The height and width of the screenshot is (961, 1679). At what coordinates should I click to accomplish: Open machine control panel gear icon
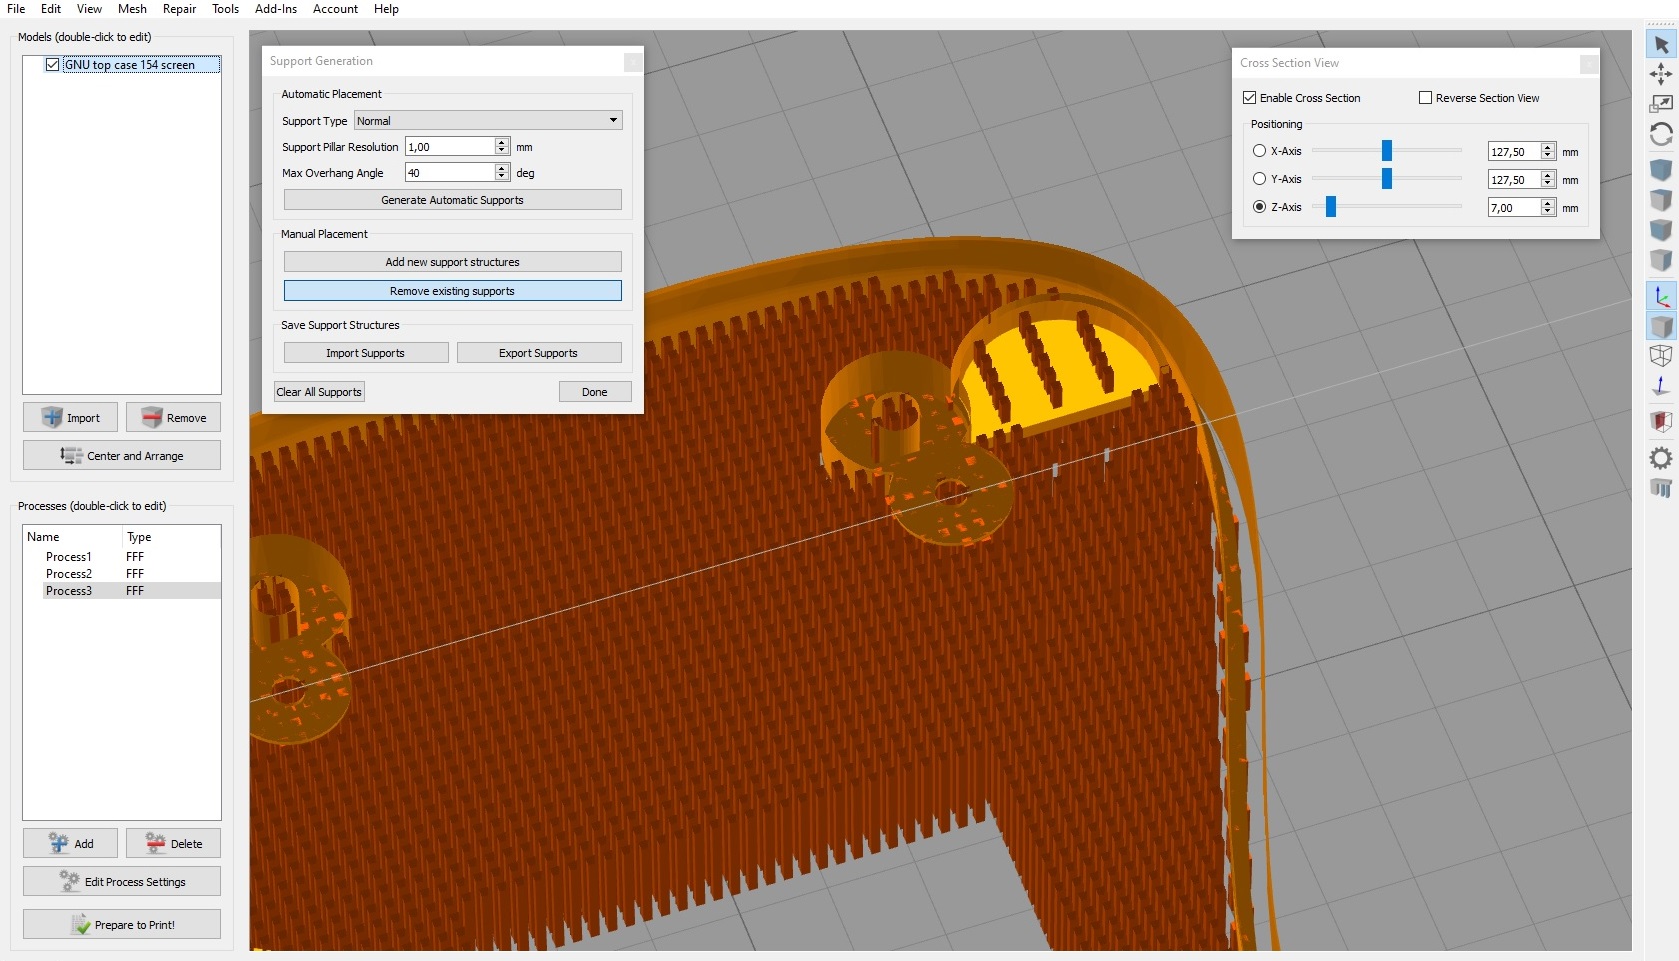tap(1661, 458)
